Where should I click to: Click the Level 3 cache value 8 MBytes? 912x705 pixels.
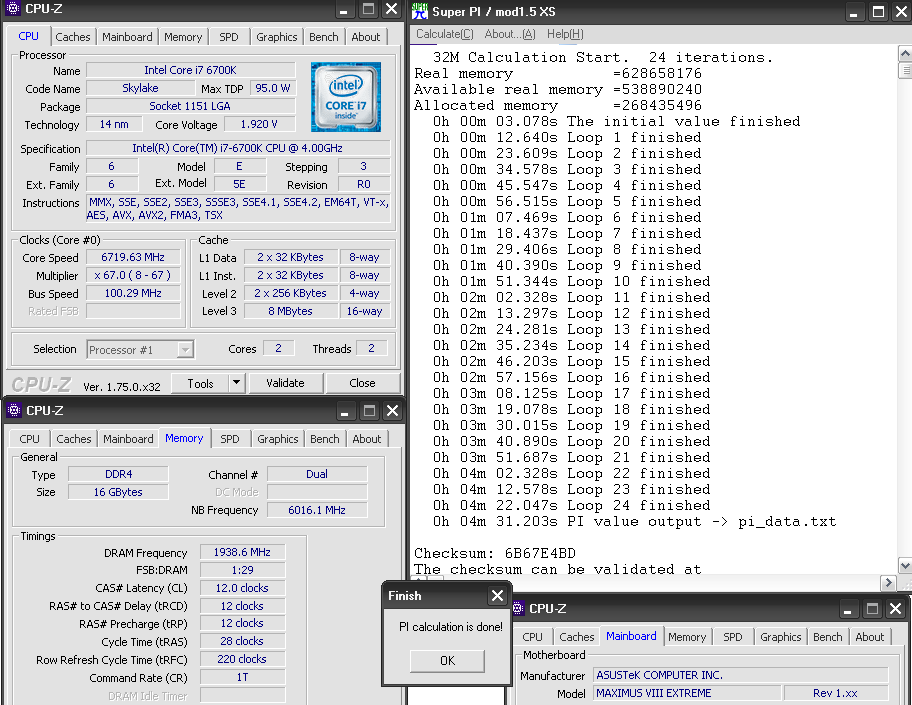pos(291,311)
